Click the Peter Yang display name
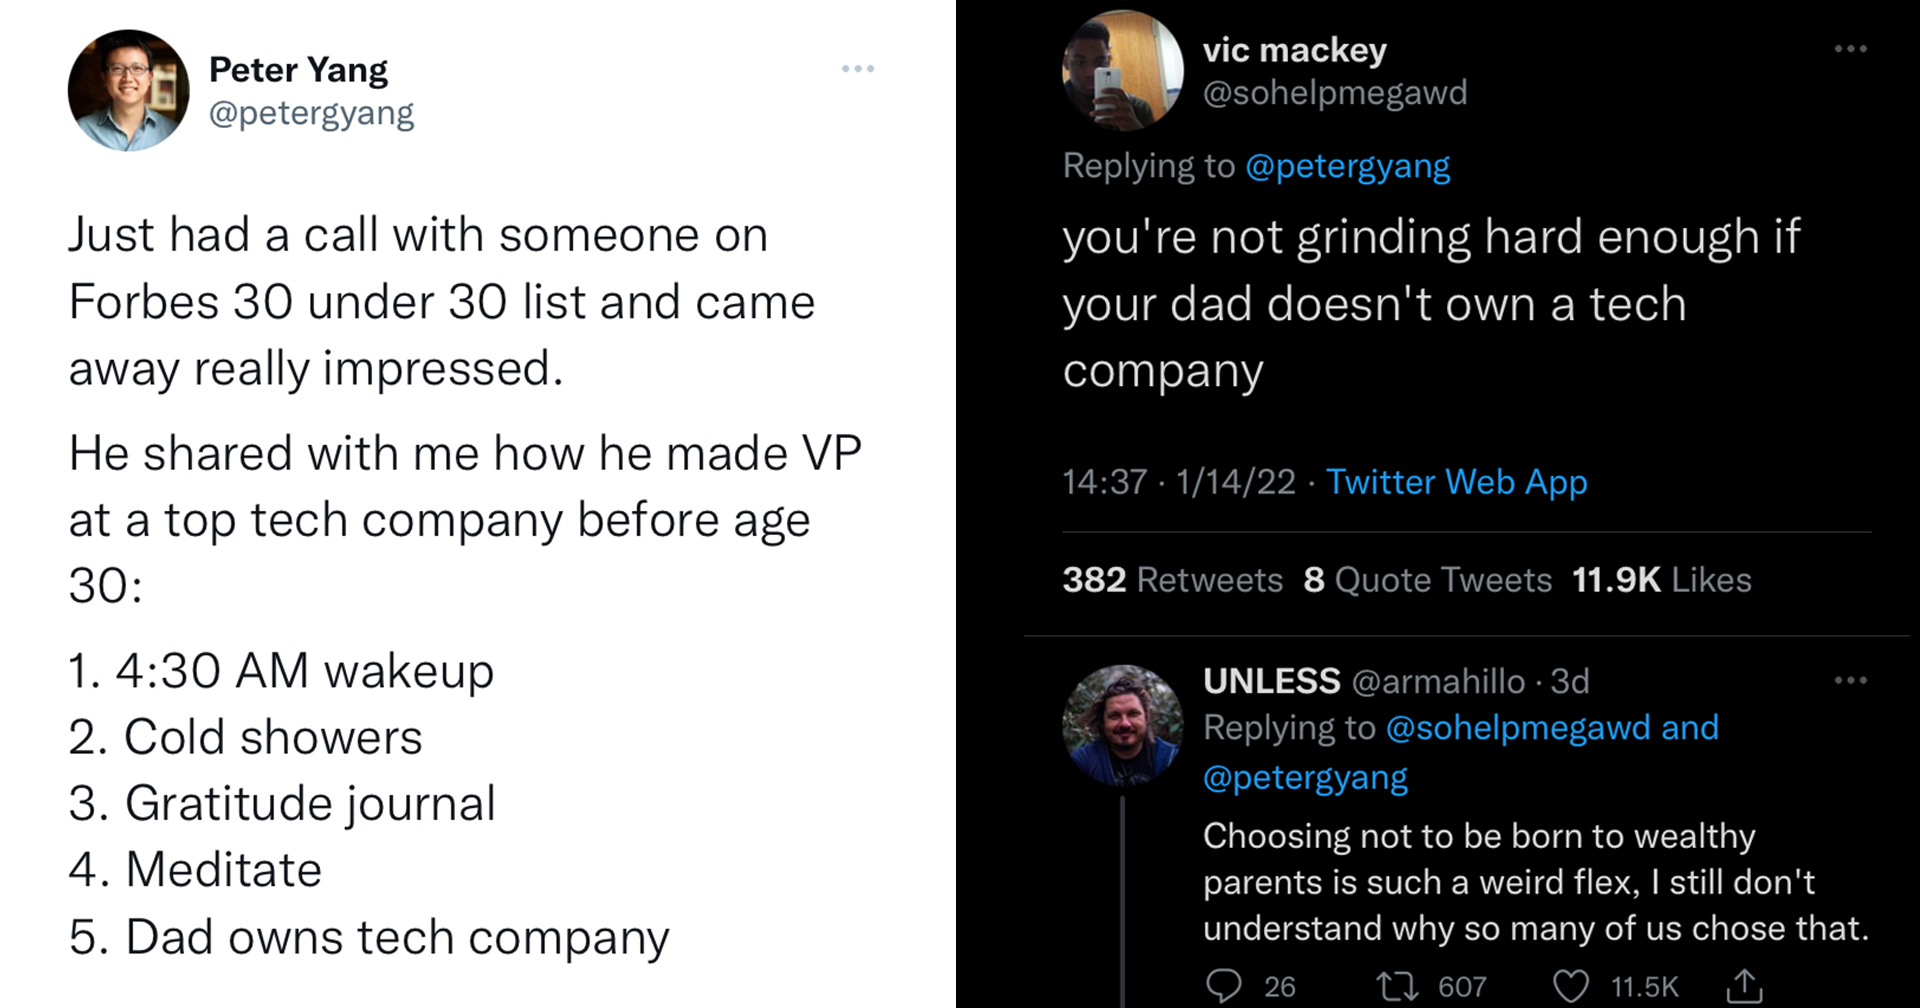This screenshot has height=1008, width=1920. [298, 70]
